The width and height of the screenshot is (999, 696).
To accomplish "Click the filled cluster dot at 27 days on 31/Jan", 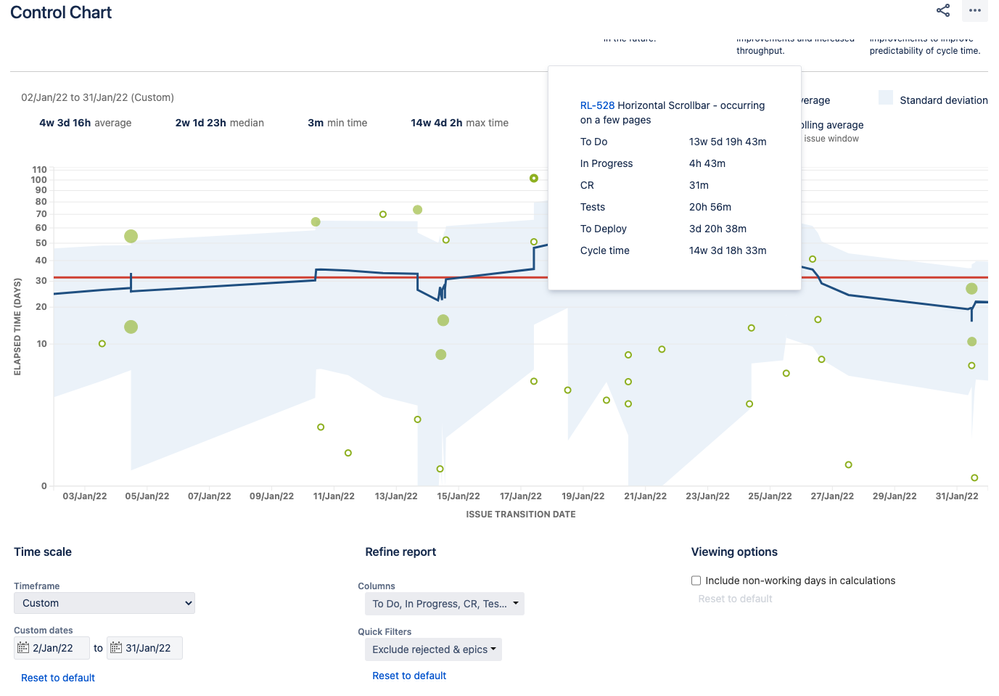I will [x=972, y=289].
